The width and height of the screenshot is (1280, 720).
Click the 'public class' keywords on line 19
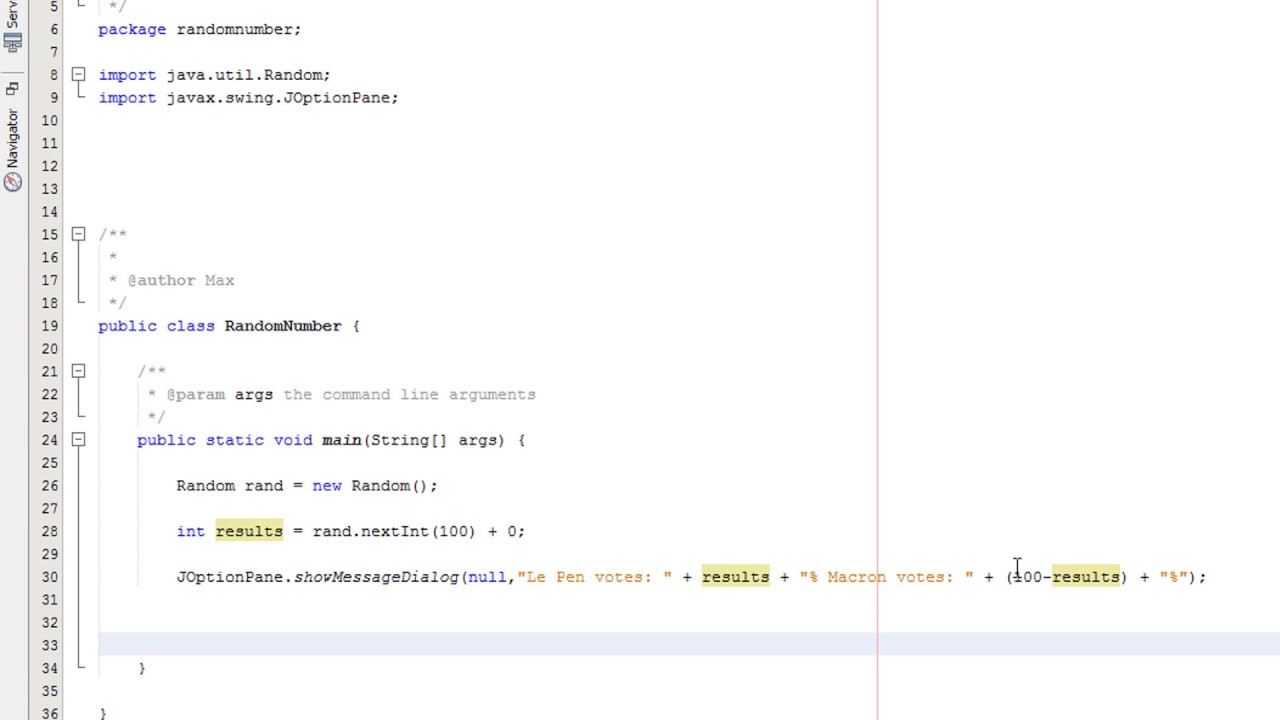[156, 326]
